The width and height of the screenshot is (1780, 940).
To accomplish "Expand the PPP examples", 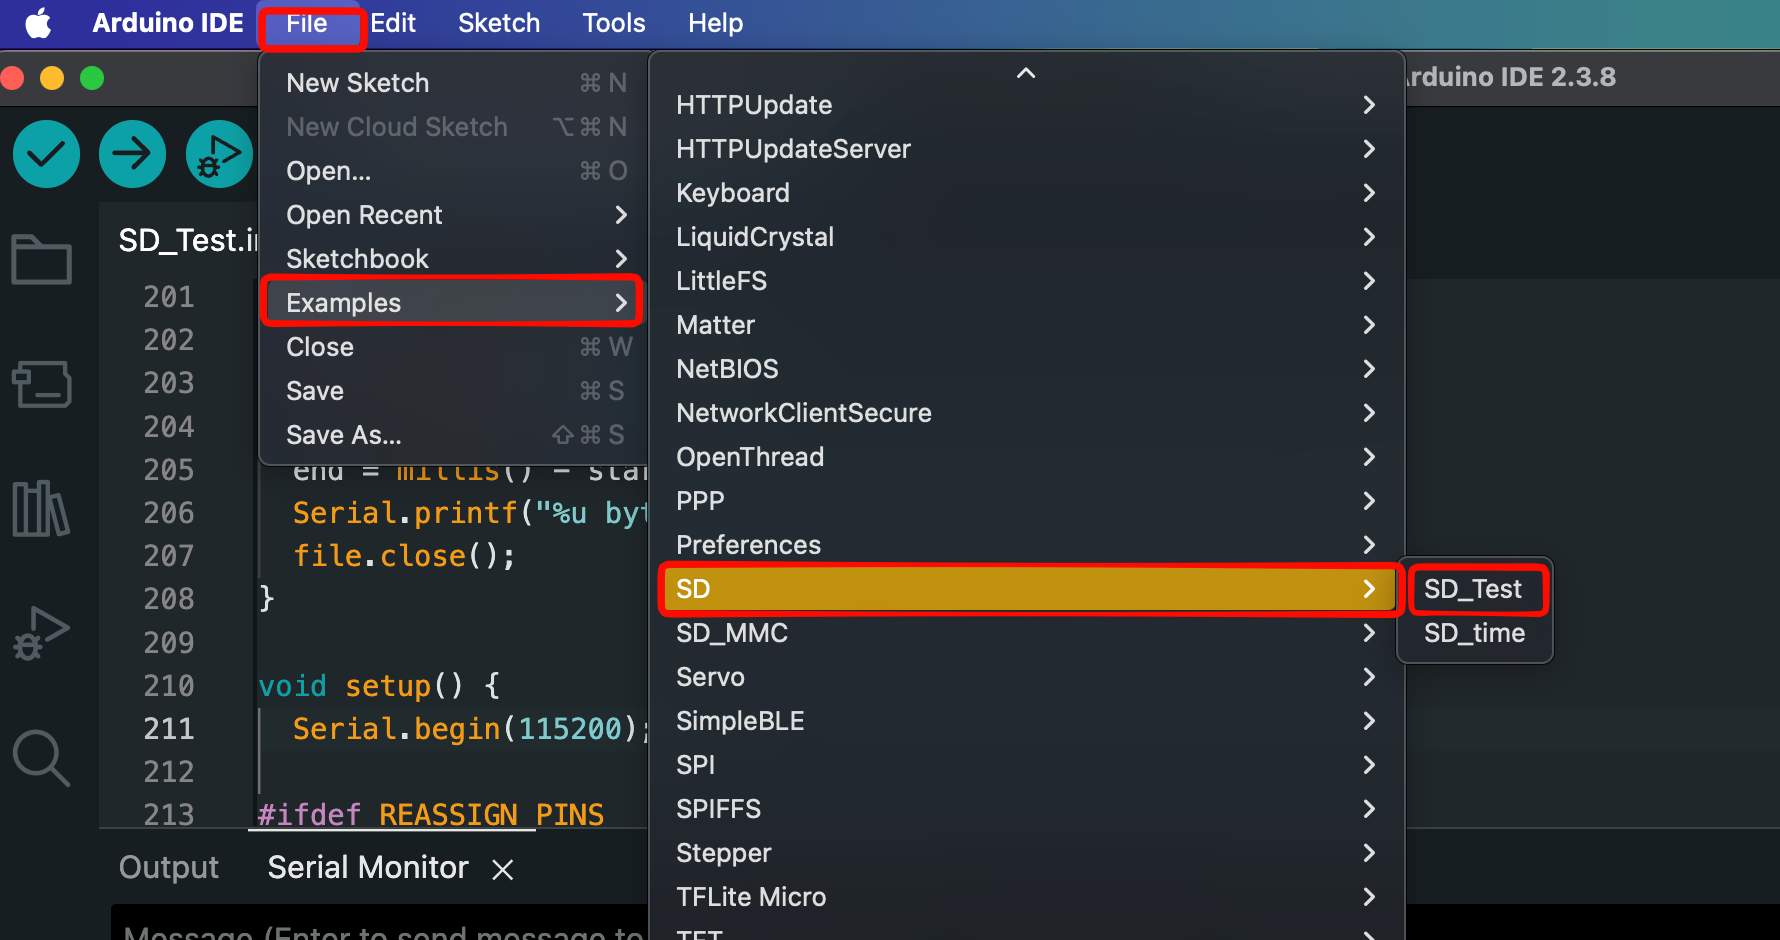I will click(1027, 501).
